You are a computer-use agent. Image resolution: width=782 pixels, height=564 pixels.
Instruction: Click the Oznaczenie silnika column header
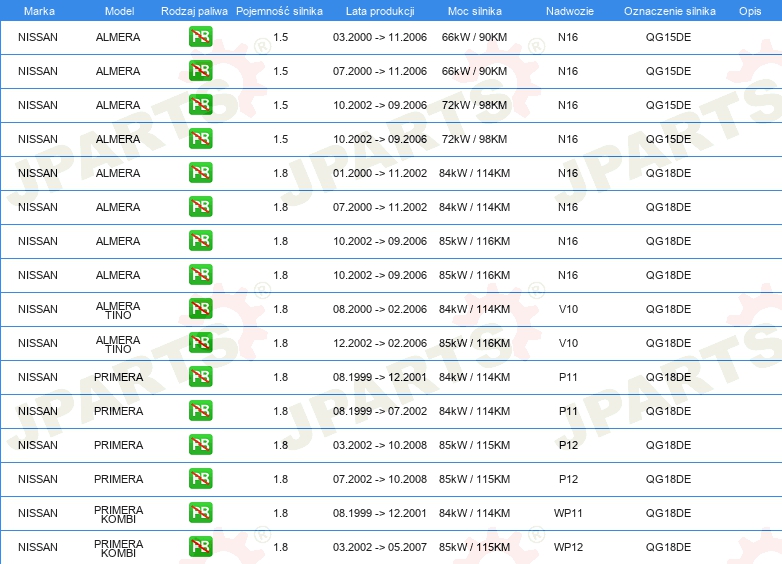670,11
